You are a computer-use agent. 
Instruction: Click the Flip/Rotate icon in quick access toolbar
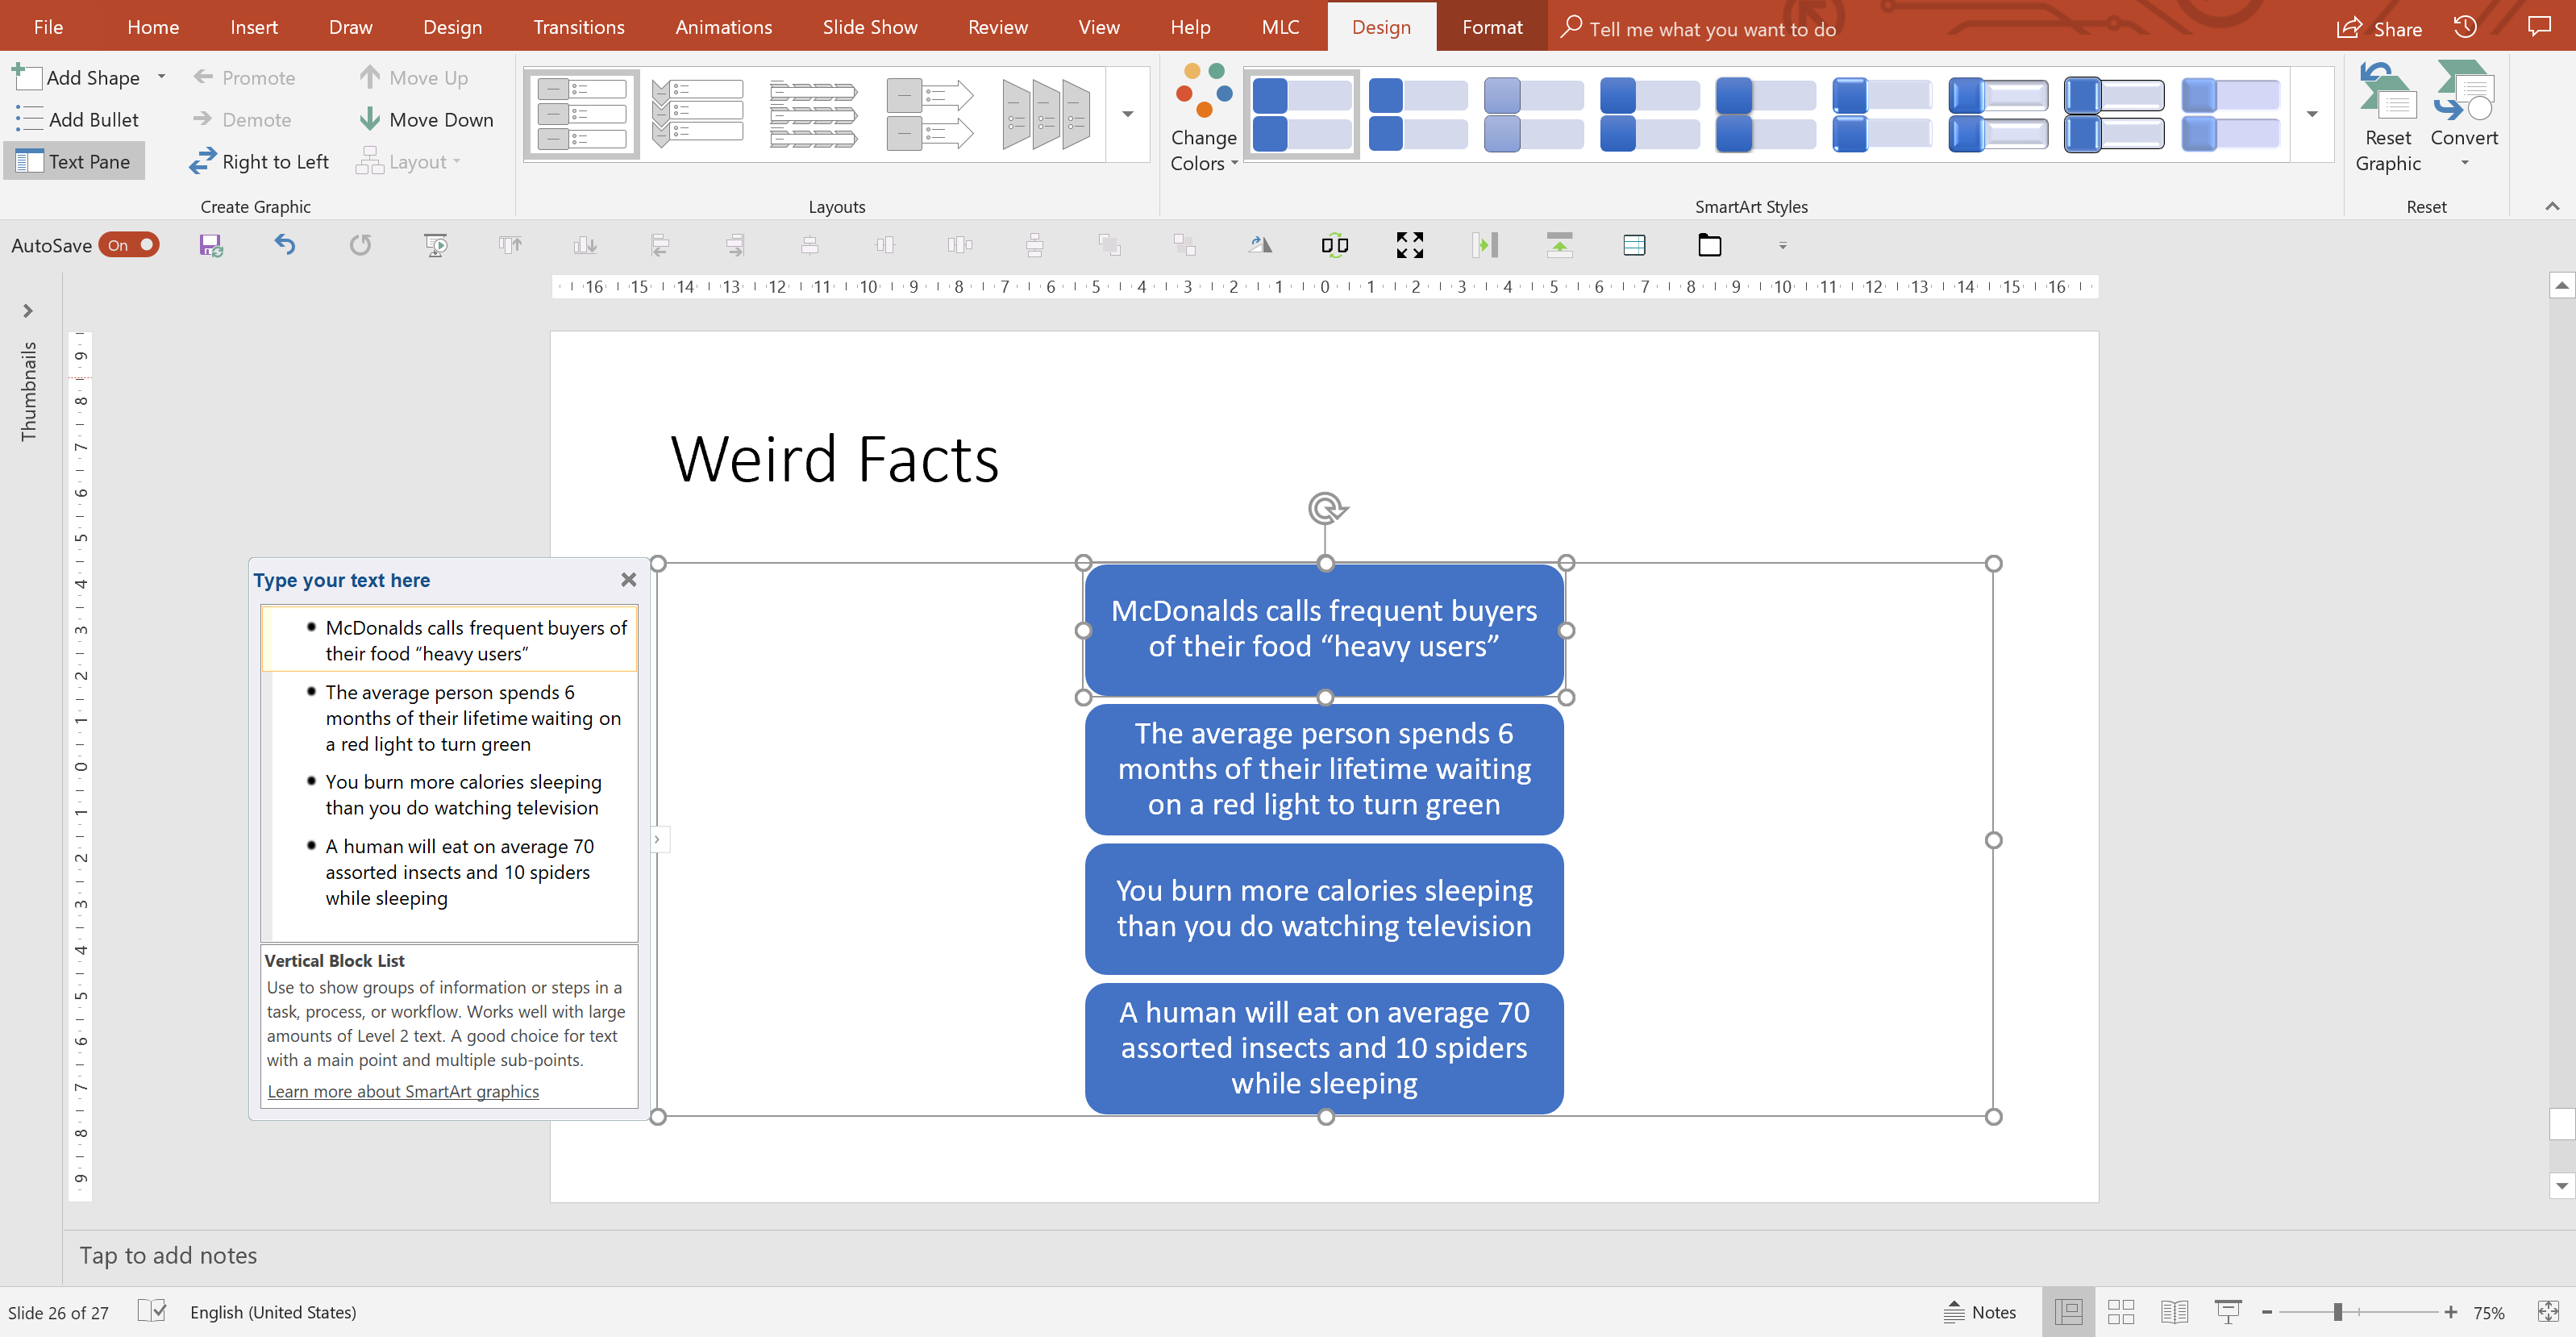click(x=1260, y=245)
